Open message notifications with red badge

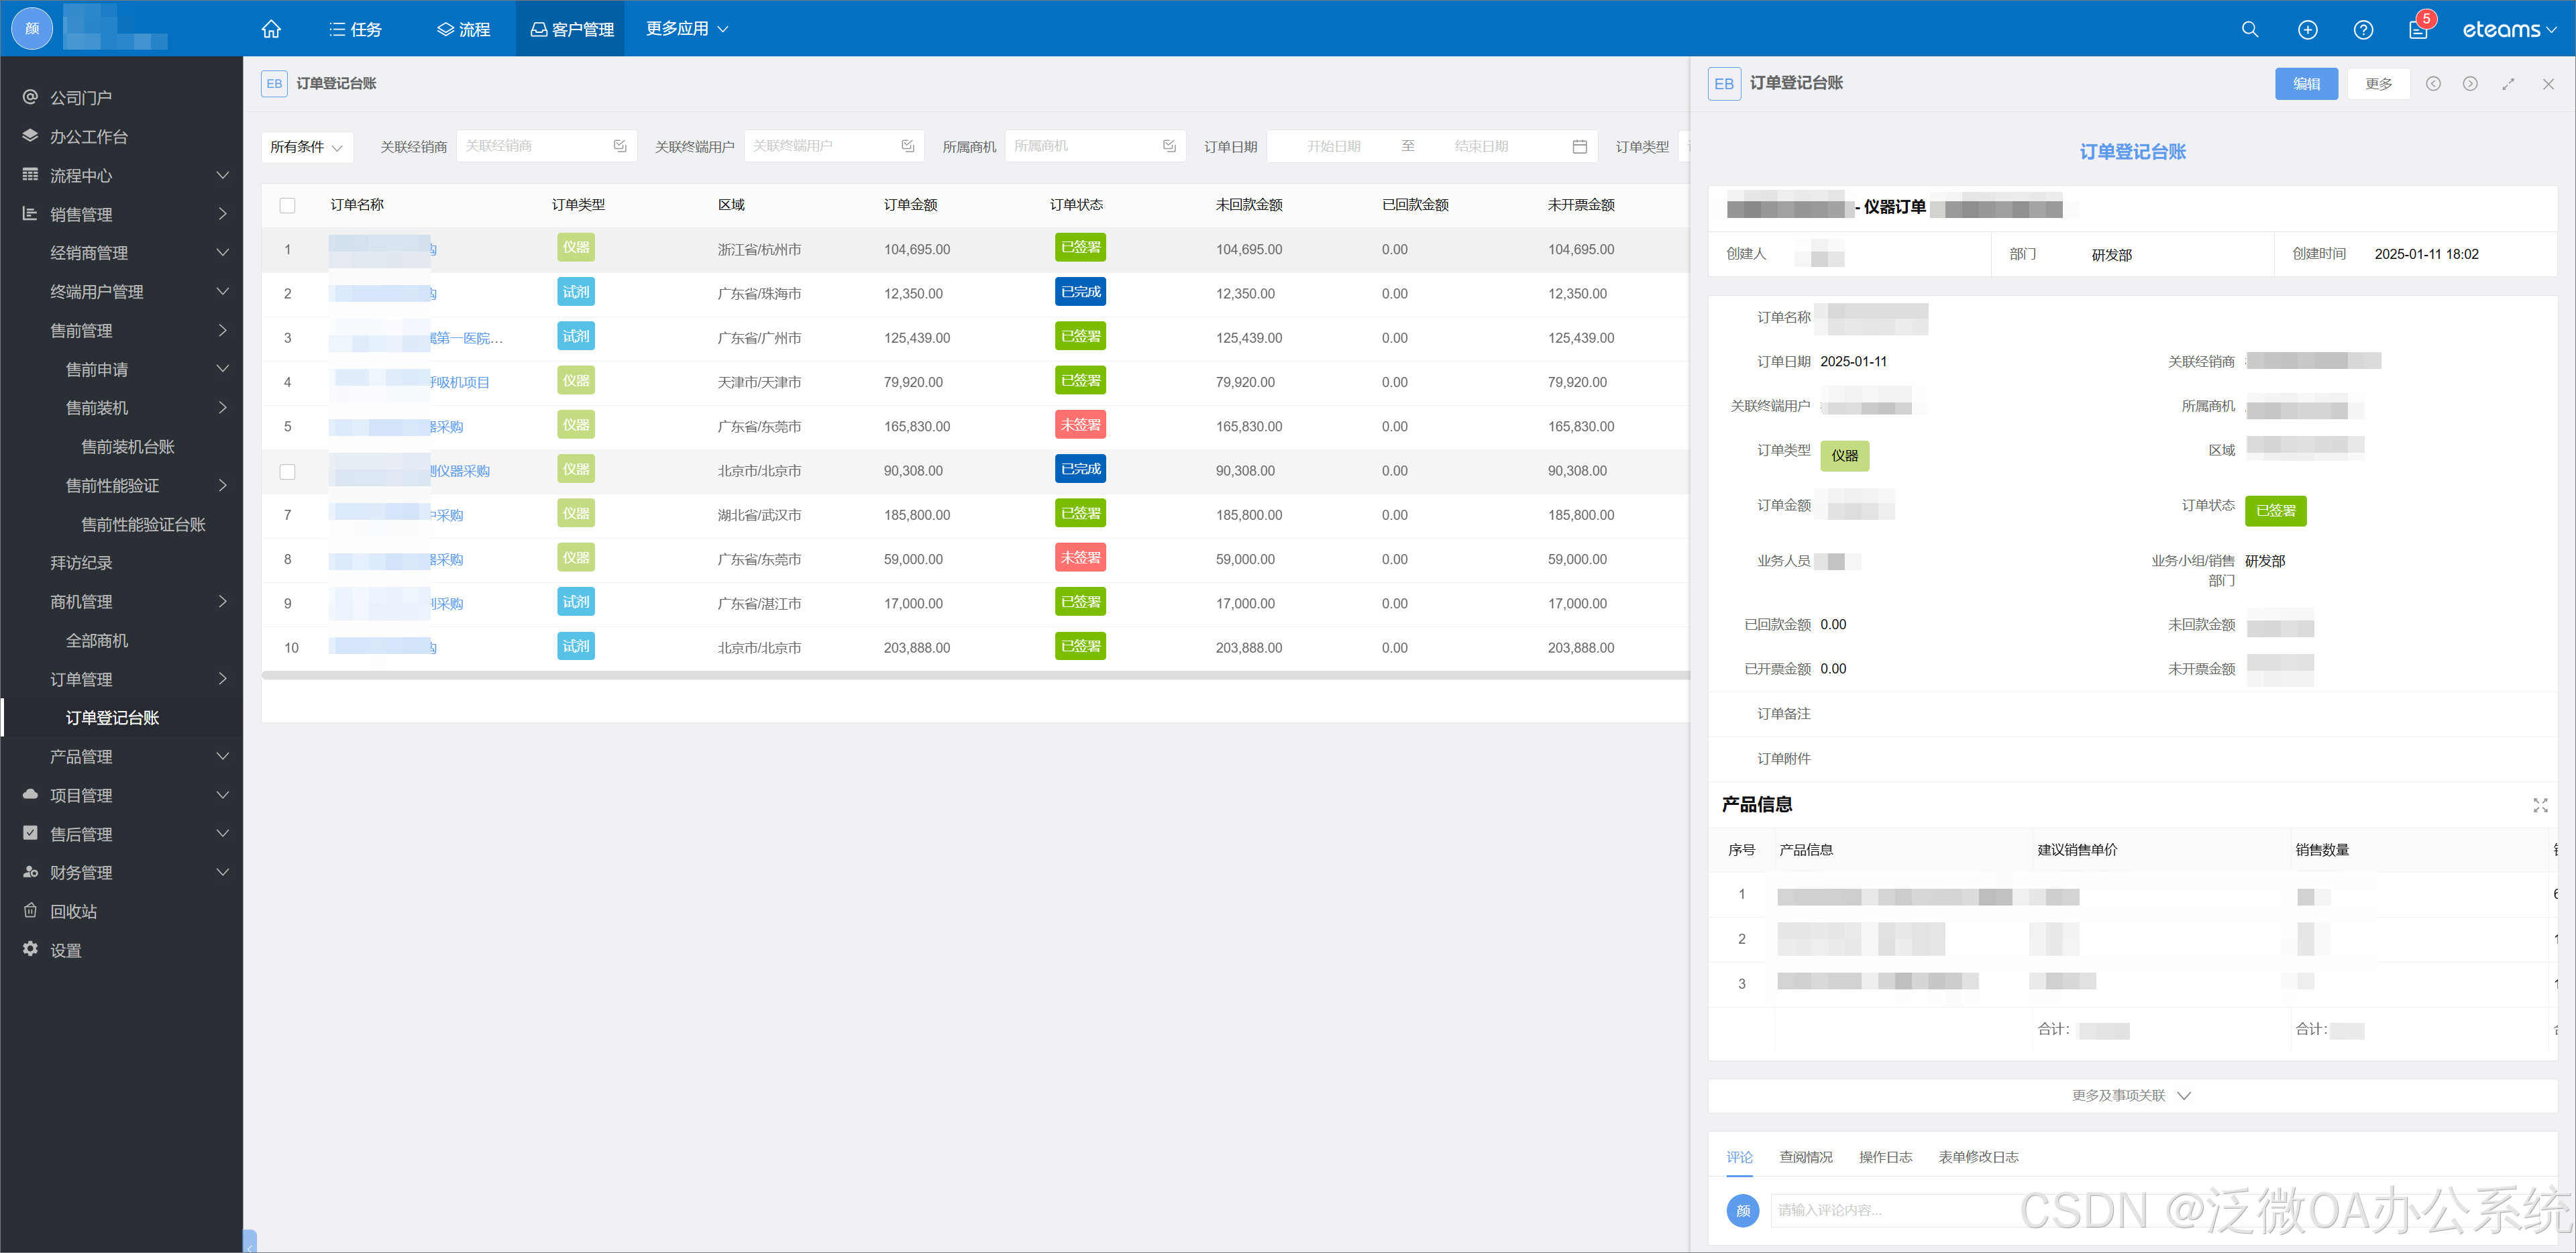(x=2418, y=30)
